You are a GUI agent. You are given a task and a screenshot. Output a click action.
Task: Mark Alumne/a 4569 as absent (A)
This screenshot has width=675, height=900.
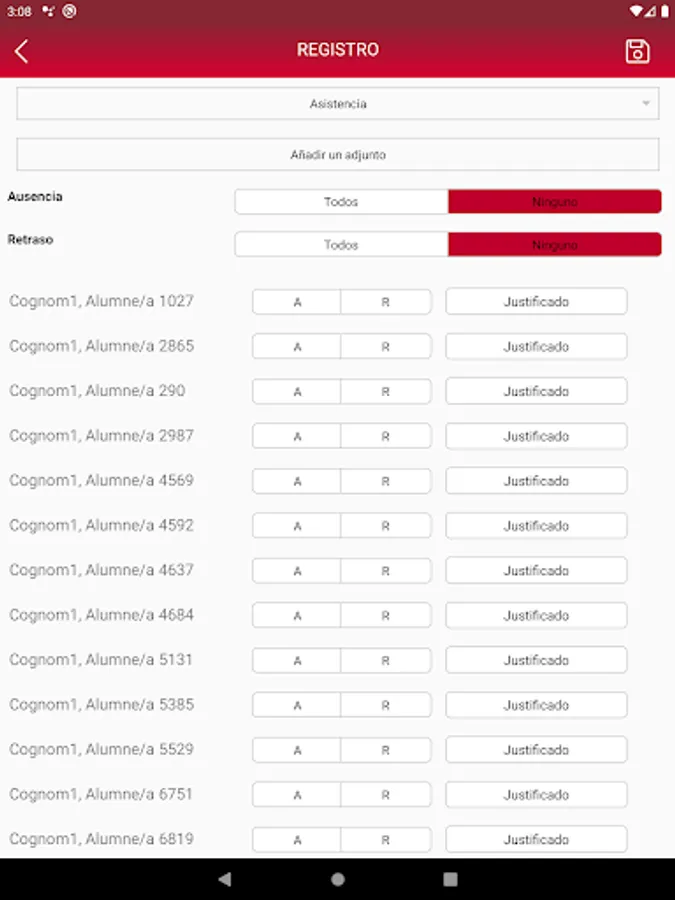coord(297,481)
